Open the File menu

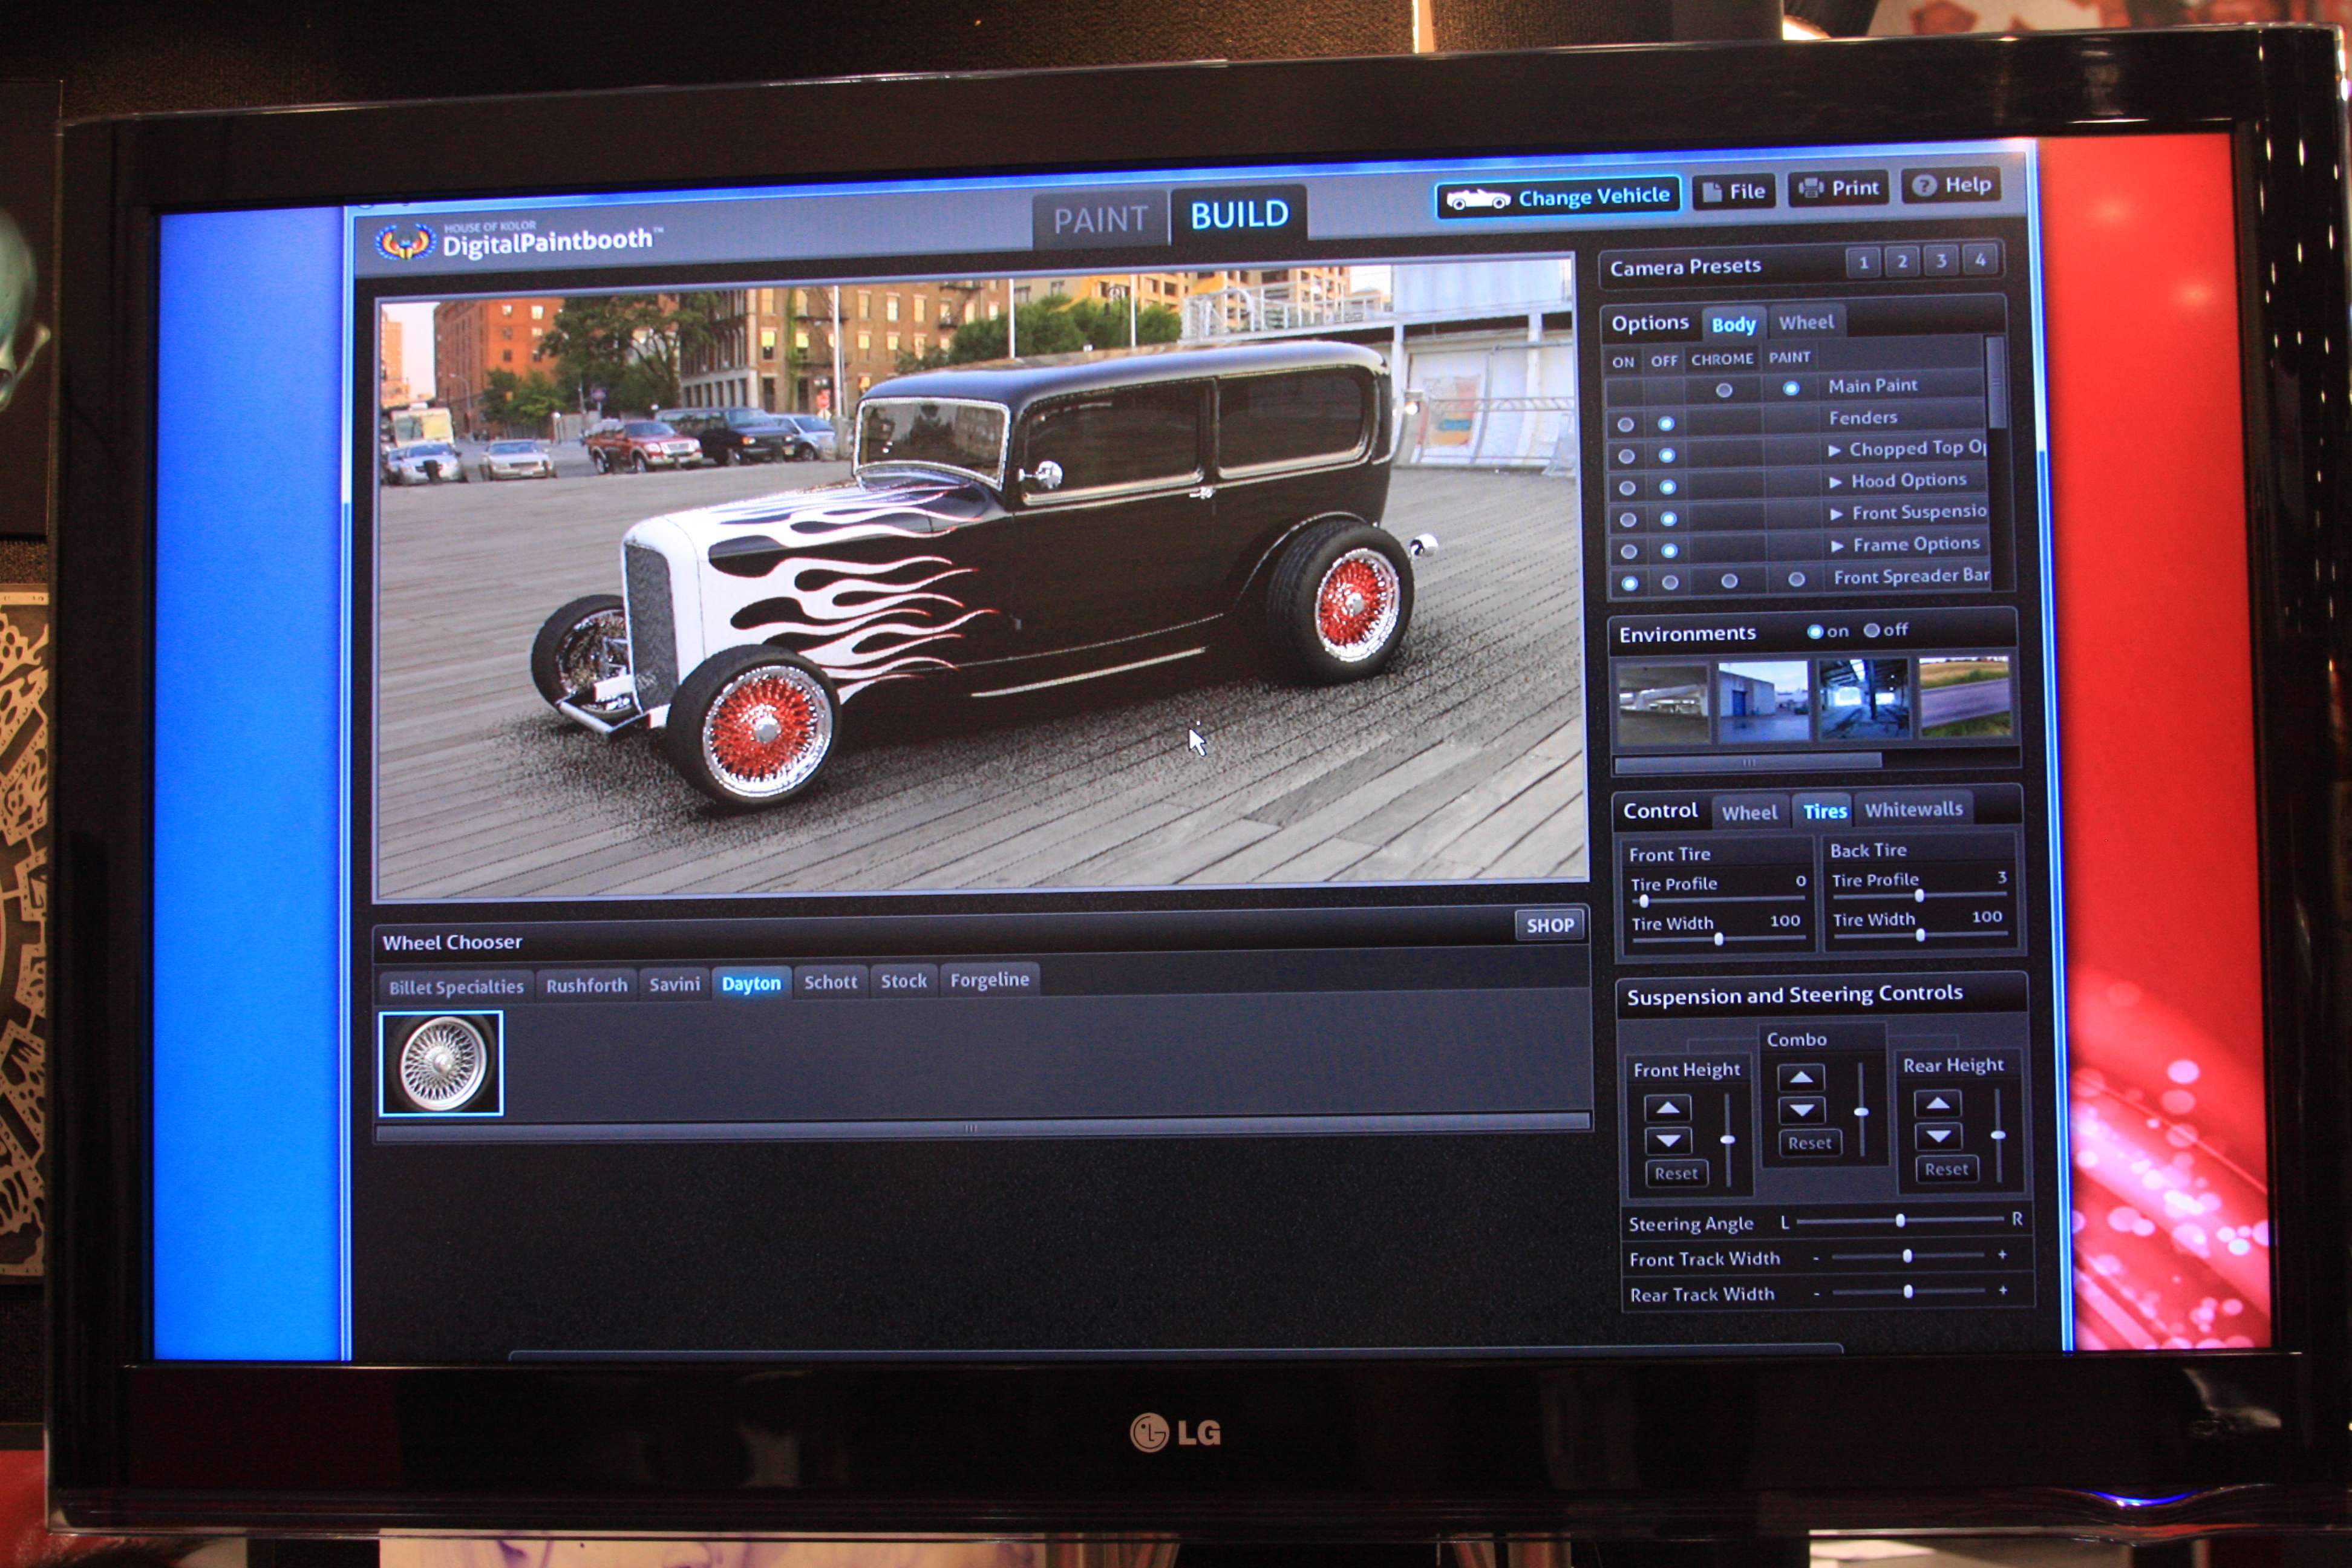(x=1733, y=191)
